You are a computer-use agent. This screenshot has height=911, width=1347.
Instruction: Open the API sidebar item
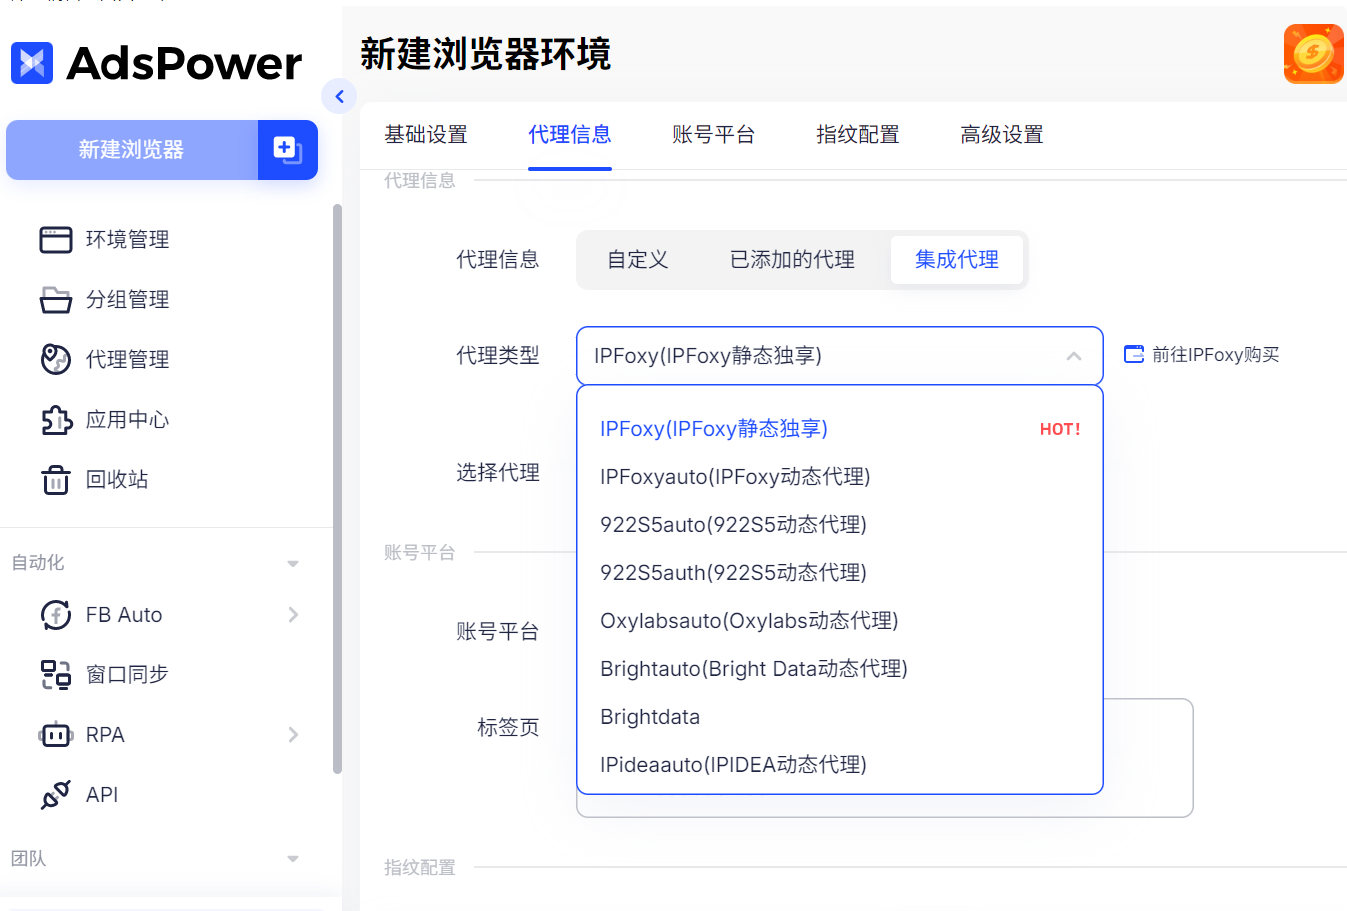coord(102,795)
